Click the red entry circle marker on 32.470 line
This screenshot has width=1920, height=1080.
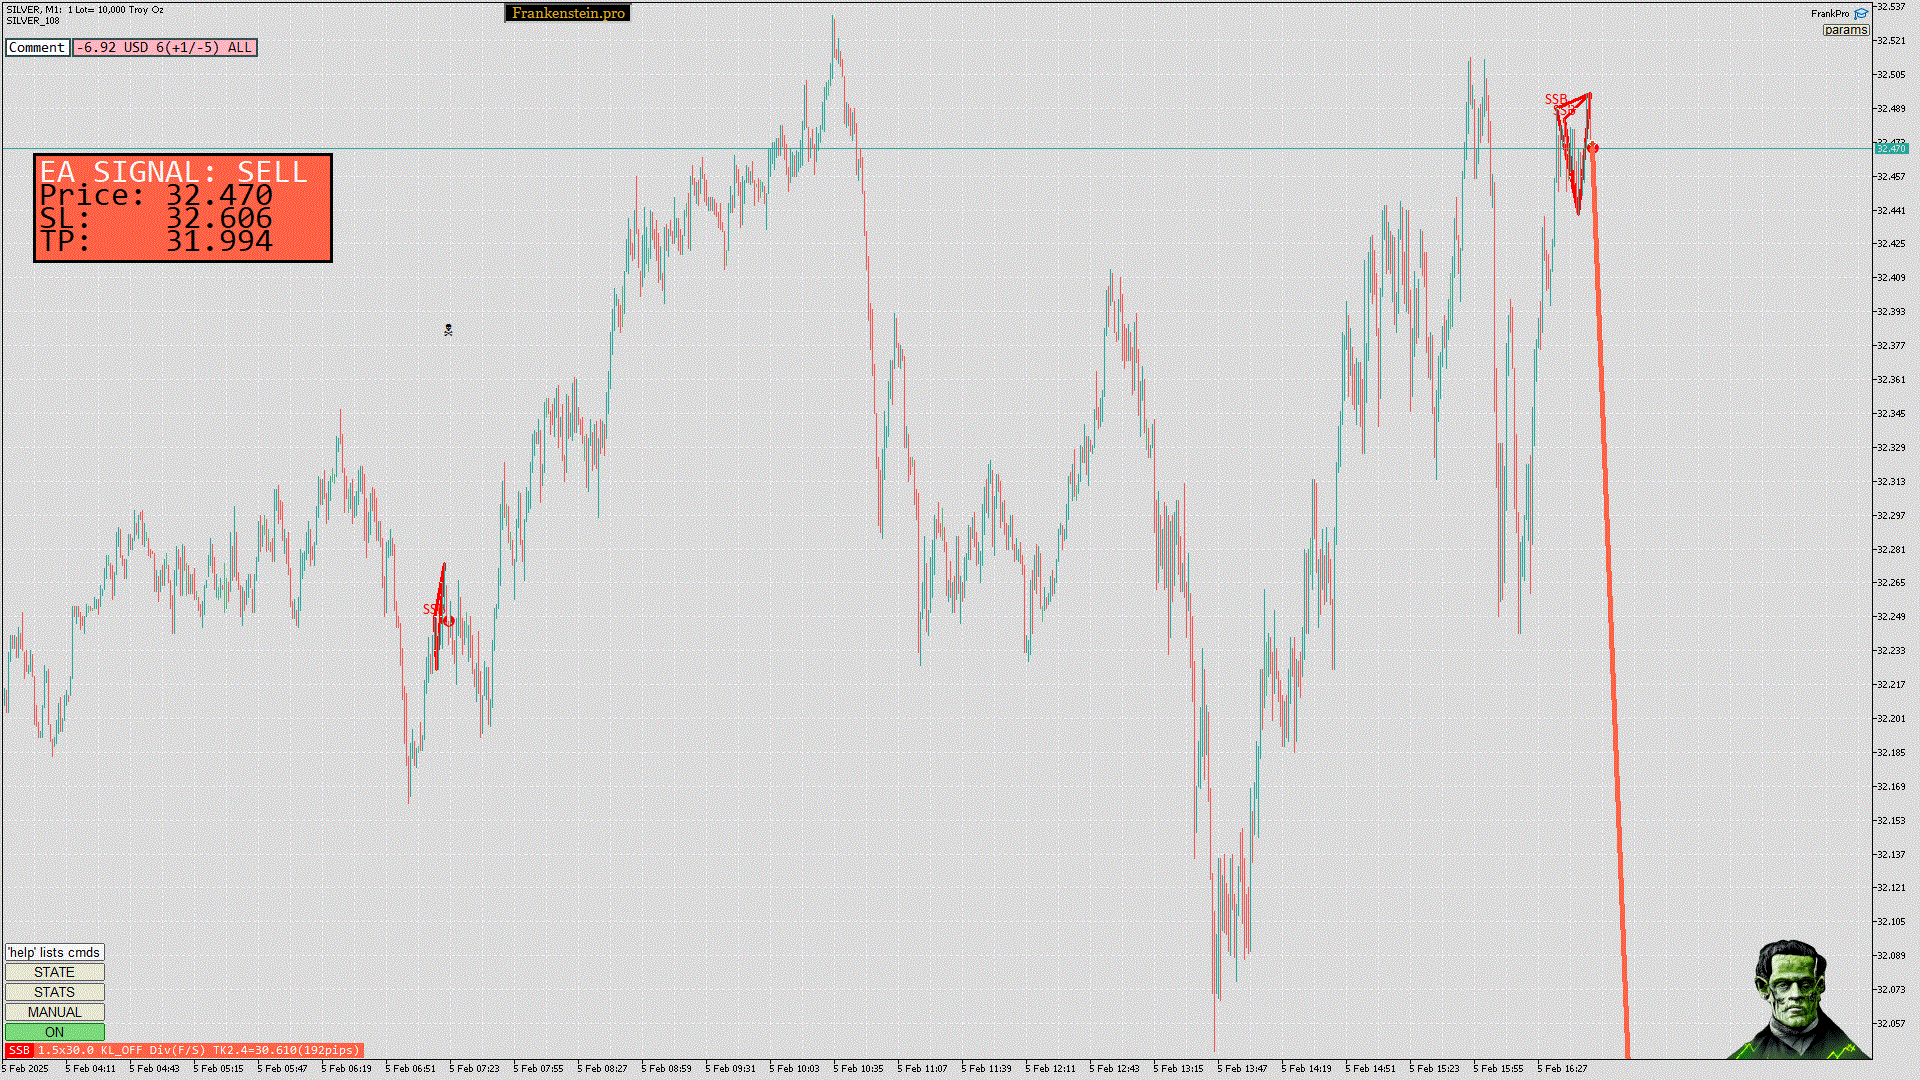pyautogui.click(x=1593, y=148)
